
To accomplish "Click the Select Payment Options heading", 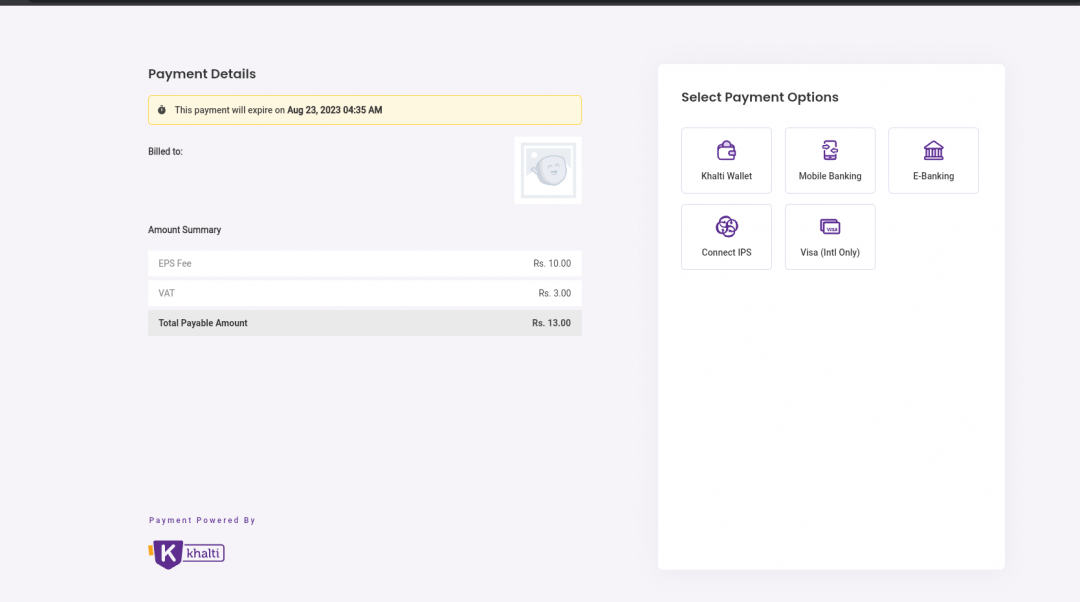I will coord(759,97).
